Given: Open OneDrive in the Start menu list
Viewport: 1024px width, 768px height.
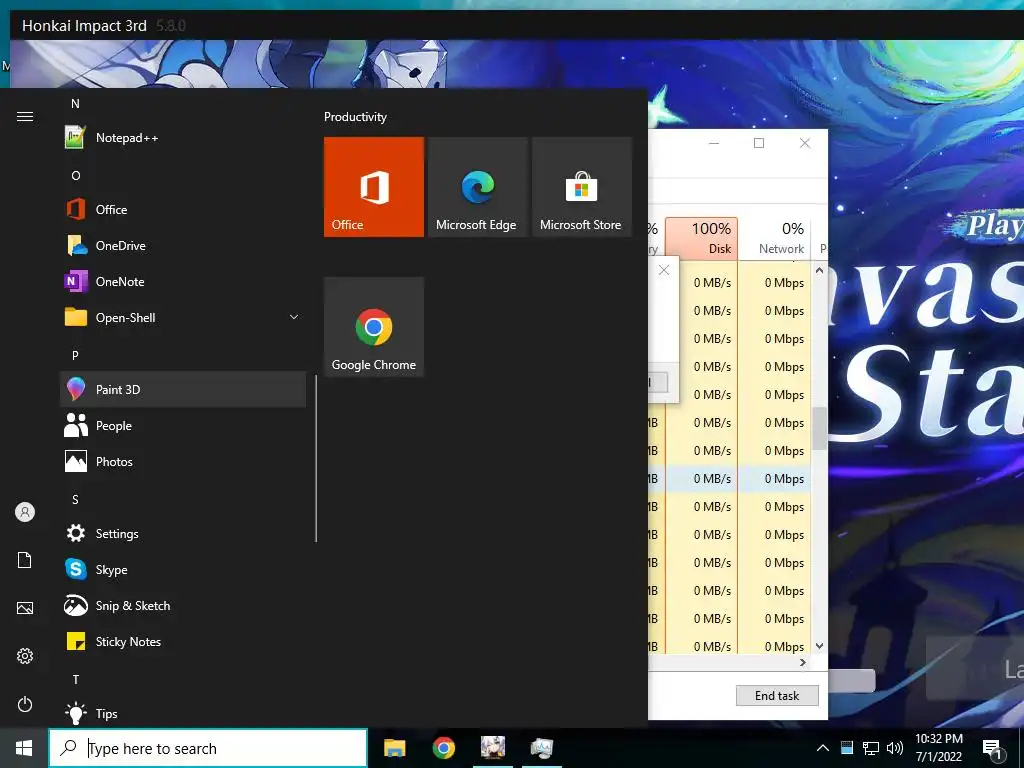Looking at the screenshot, I should coord(183,246).
